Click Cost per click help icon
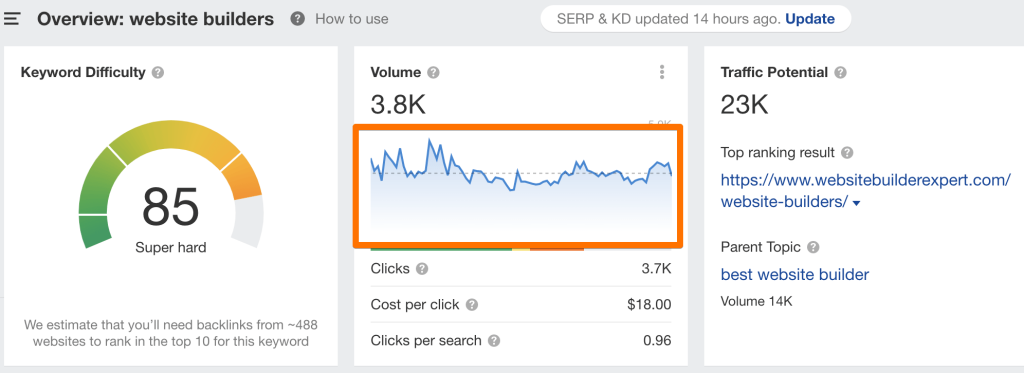Image resolution: width=1024 pixels, height=373 pixels. coord(472,304)
